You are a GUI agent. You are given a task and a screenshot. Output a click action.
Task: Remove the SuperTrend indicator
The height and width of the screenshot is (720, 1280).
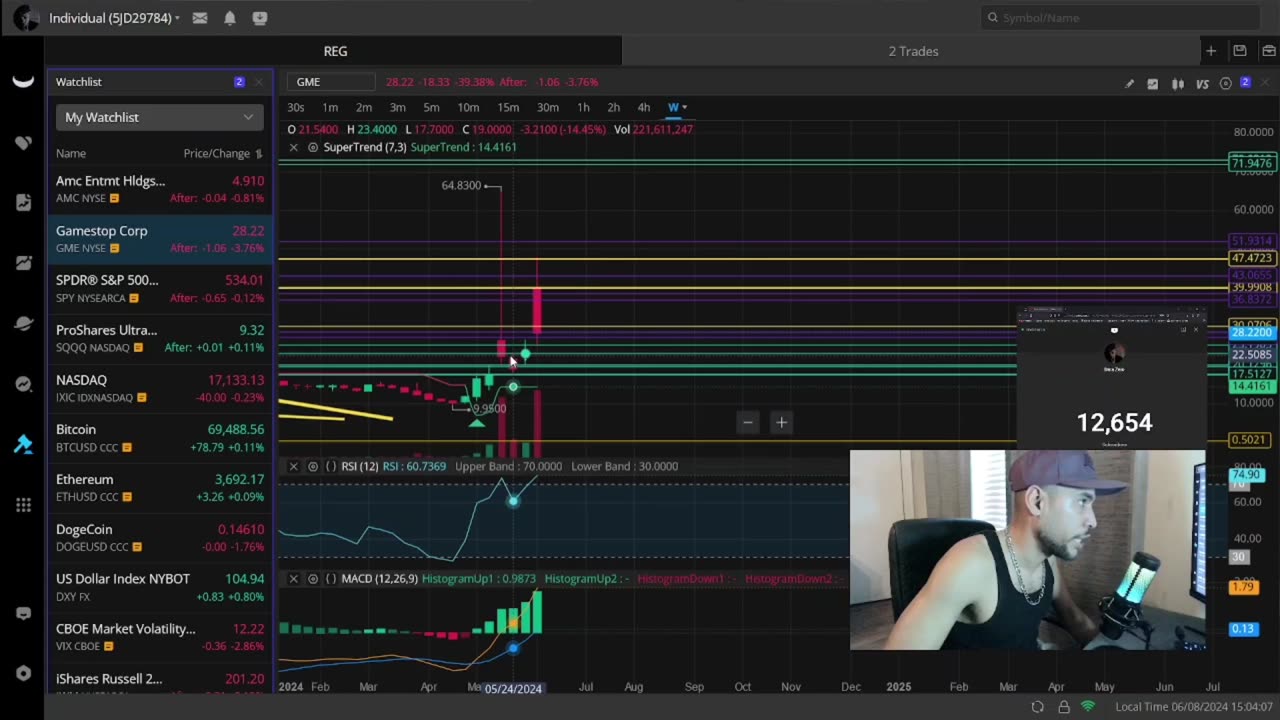[293, 147]
